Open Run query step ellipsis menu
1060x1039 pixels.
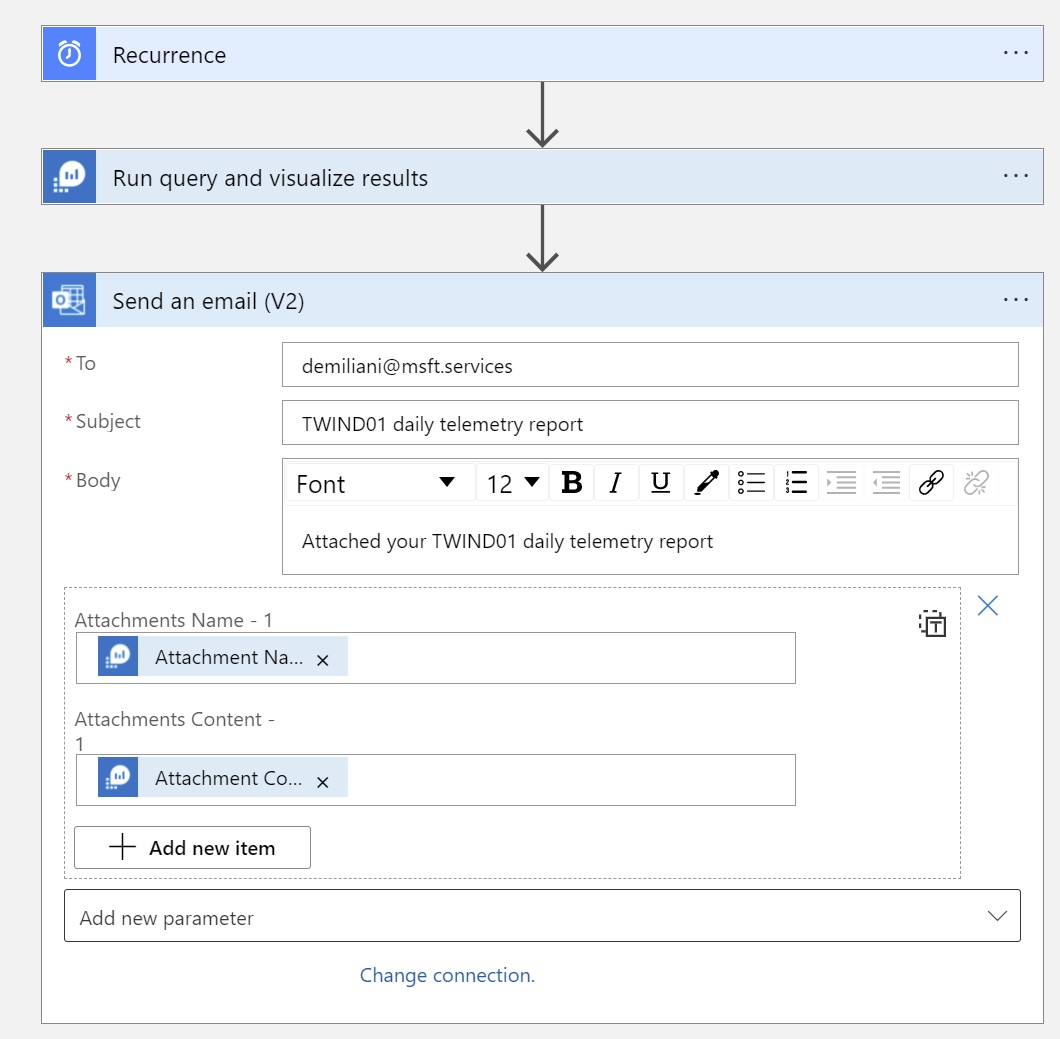click(x=1015, y=176)
